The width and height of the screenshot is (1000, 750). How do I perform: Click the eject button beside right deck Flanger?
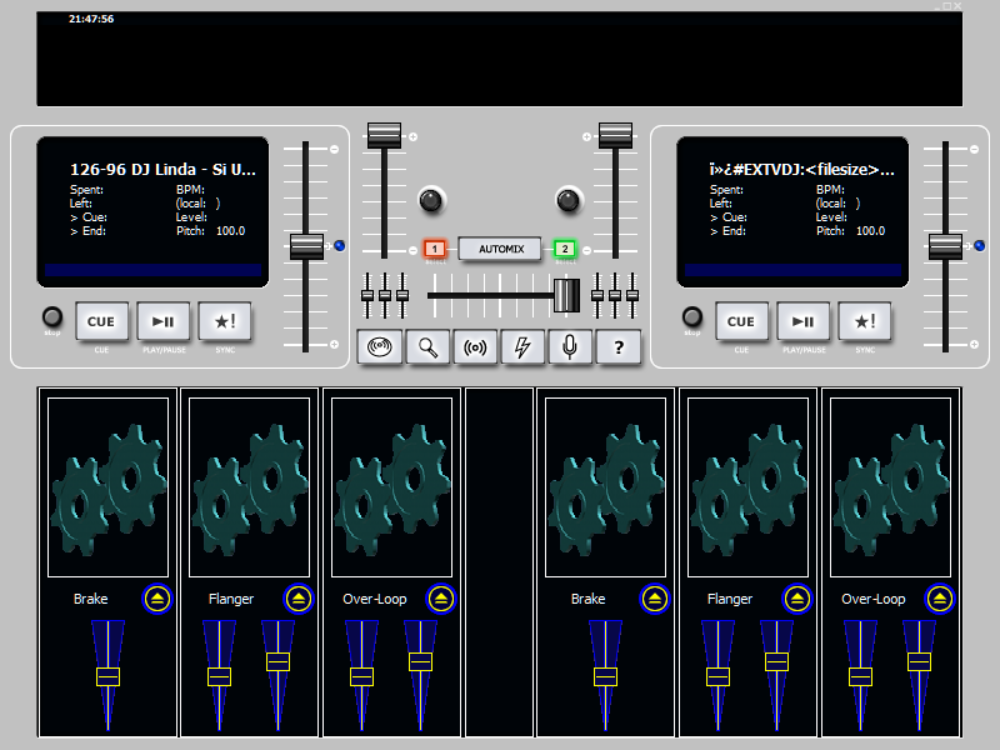tap(797, 599)
